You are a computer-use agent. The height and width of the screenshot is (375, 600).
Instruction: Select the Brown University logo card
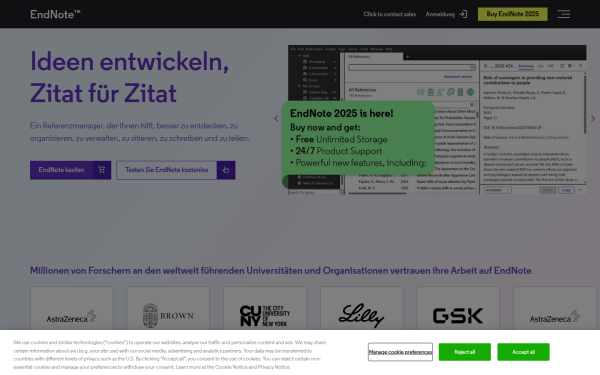click(x=168, y=308)
